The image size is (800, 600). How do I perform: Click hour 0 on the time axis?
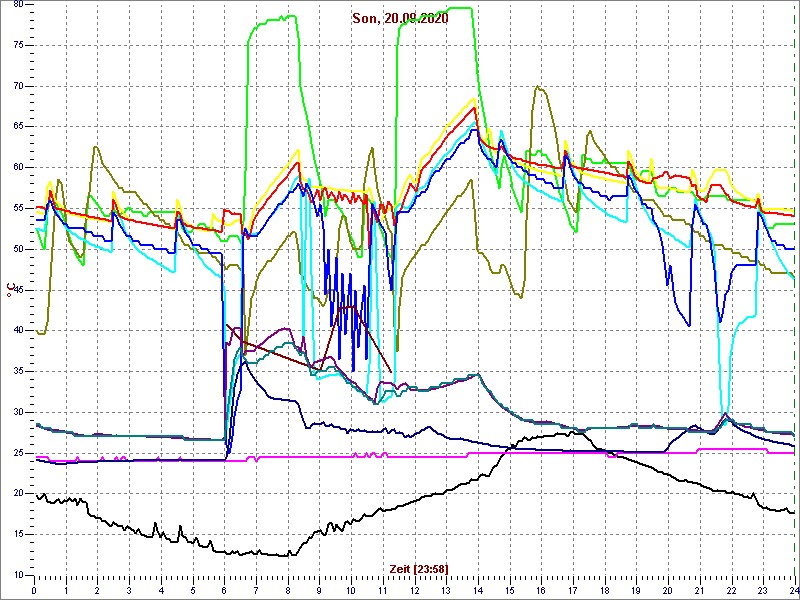pyautogui.click(x=34, y=590)
